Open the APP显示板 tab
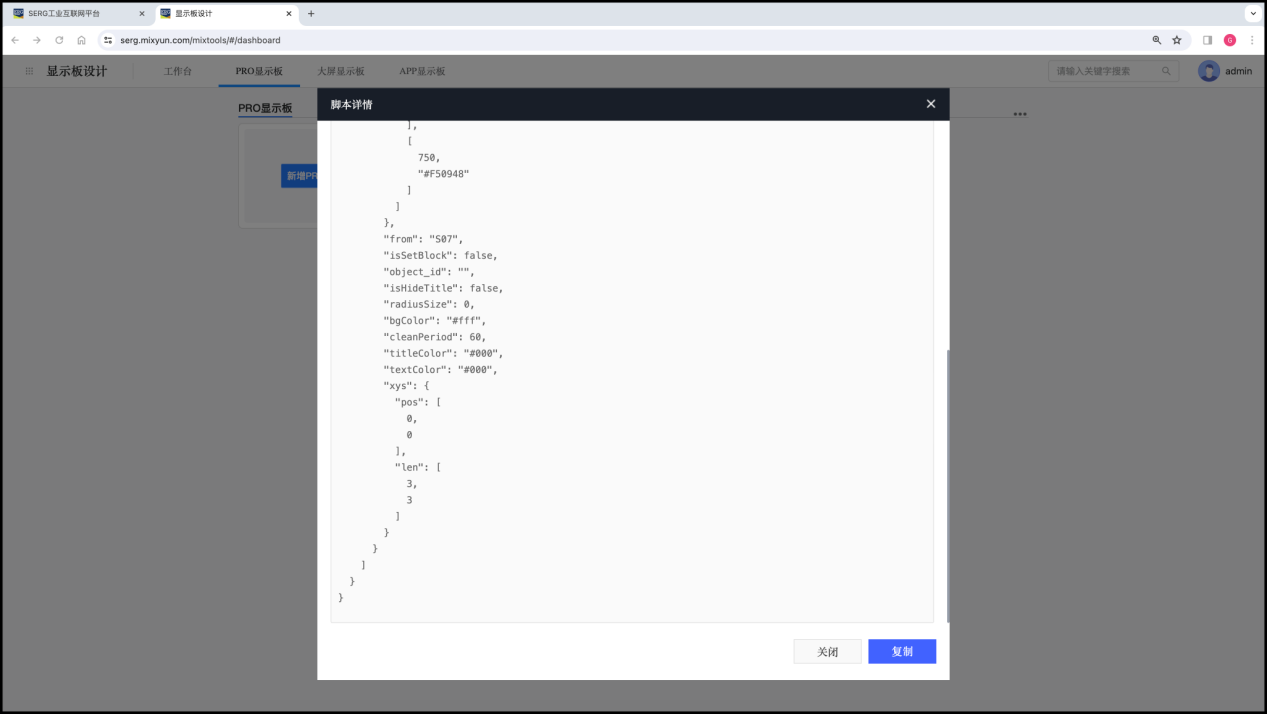Screen dimensions: 1267x714 pos(422,71)
